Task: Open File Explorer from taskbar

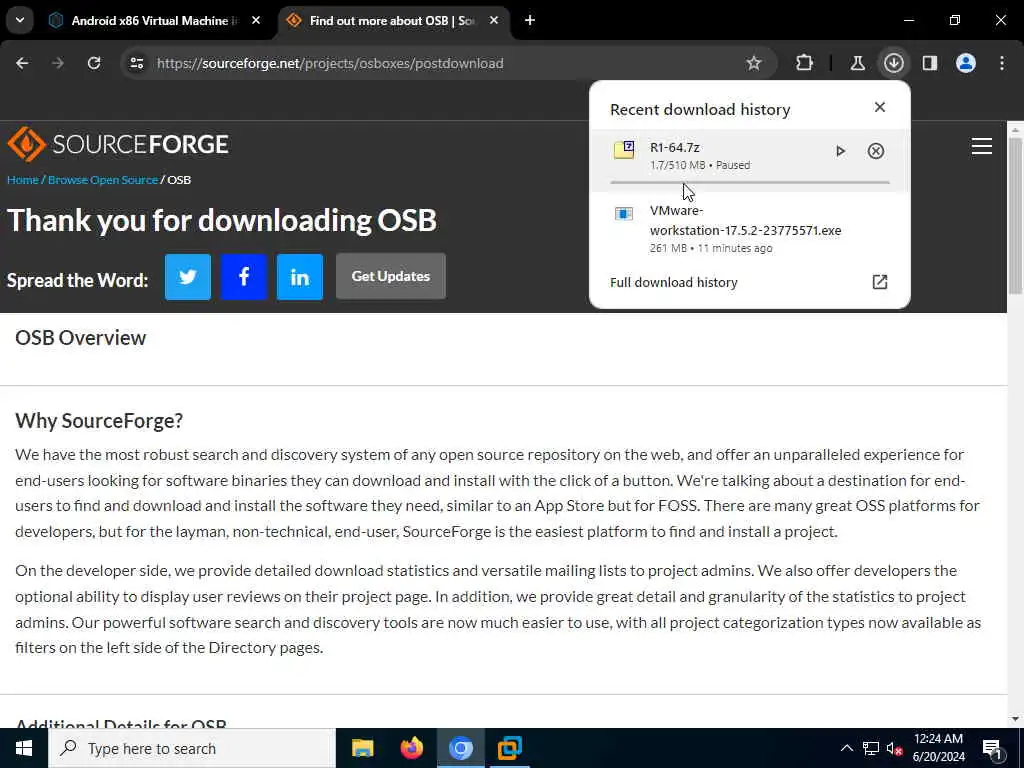Action: point(362,748)
